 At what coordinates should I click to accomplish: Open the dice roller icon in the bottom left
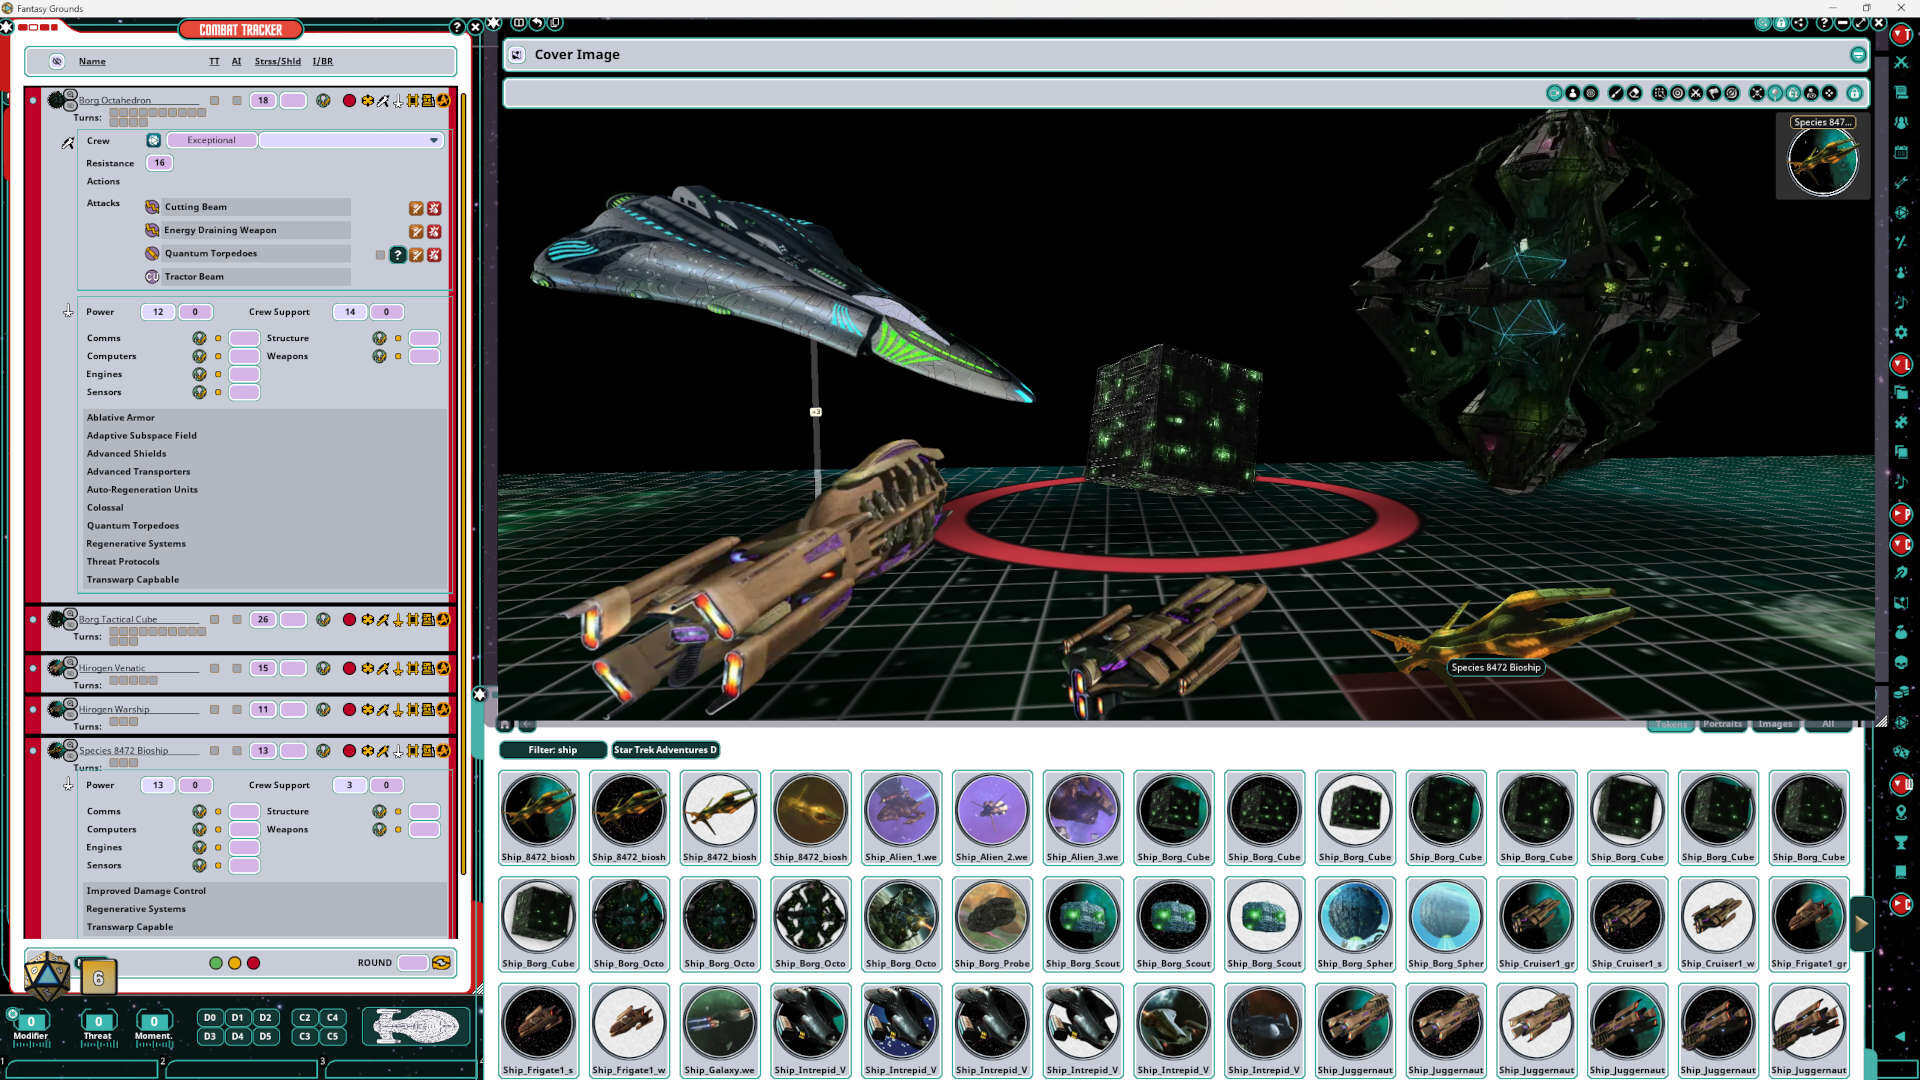click(x=44, y=975)
